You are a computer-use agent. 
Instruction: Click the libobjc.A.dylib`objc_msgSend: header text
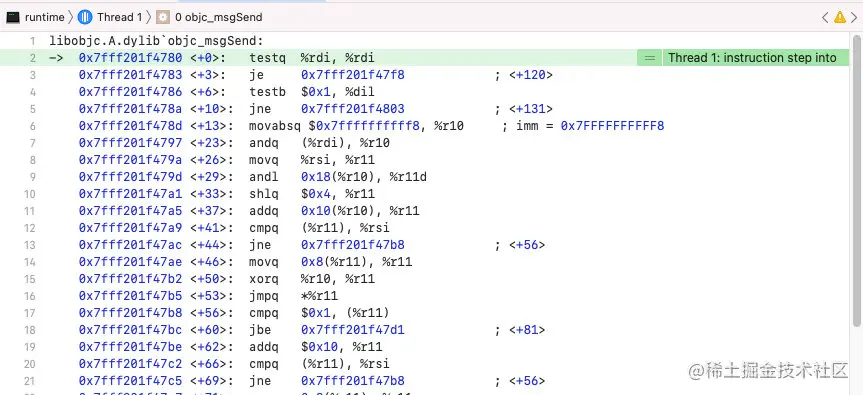pyautogui.click(x=156, y=41)
